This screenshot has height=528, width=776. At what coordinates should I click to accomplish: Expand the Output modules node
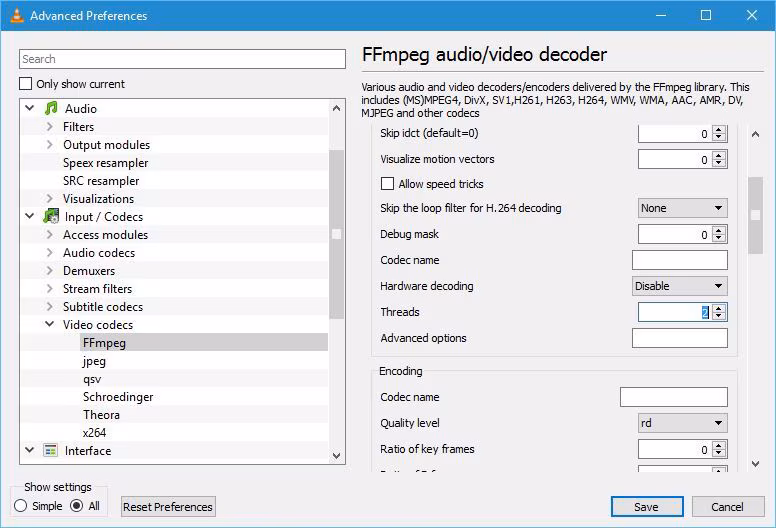point(49,144)
